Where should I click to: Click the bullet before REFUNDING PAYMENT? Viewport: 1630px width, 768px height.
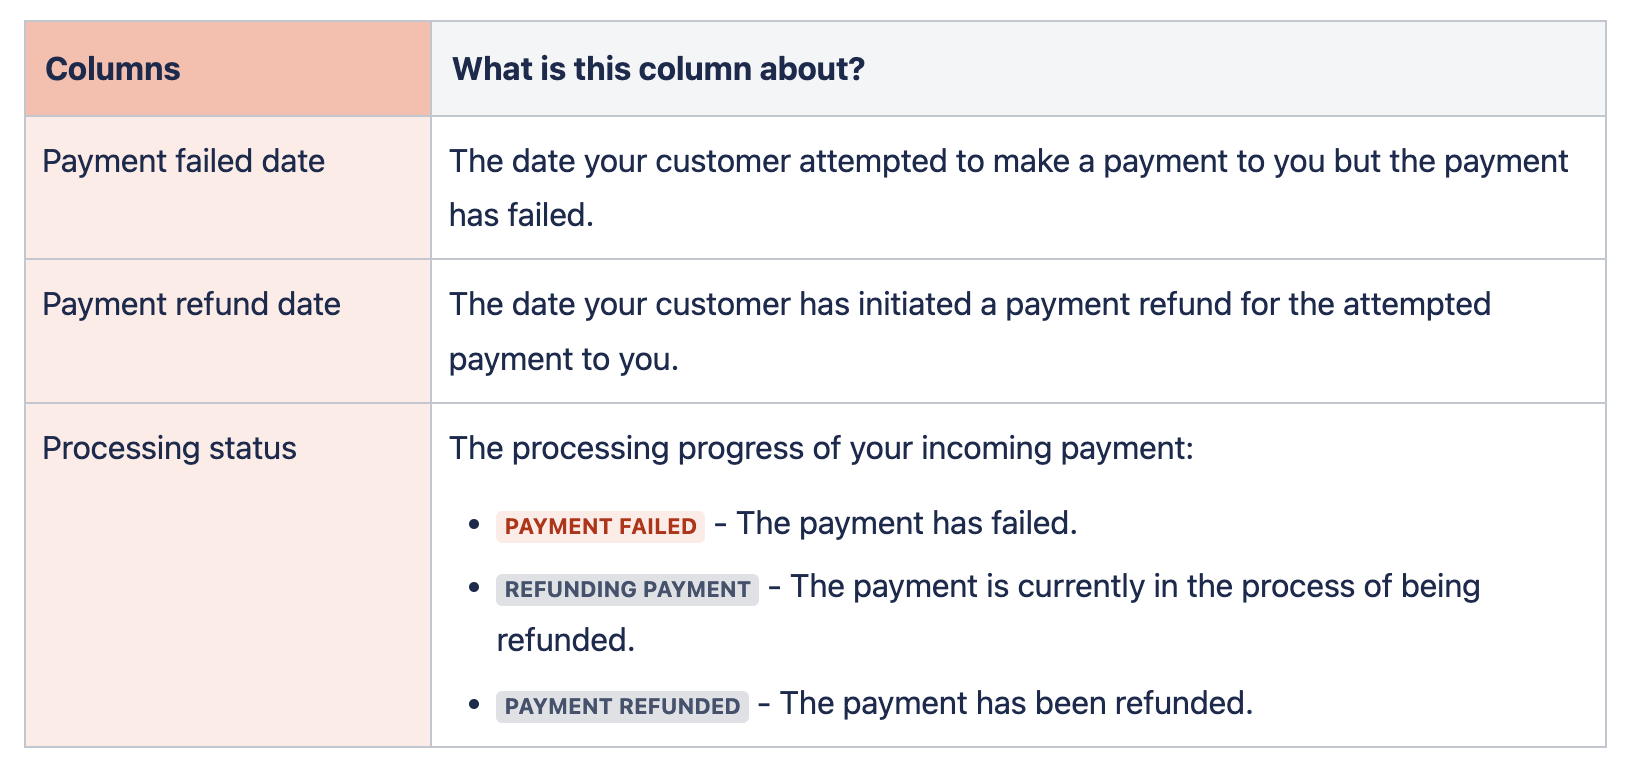475,587
